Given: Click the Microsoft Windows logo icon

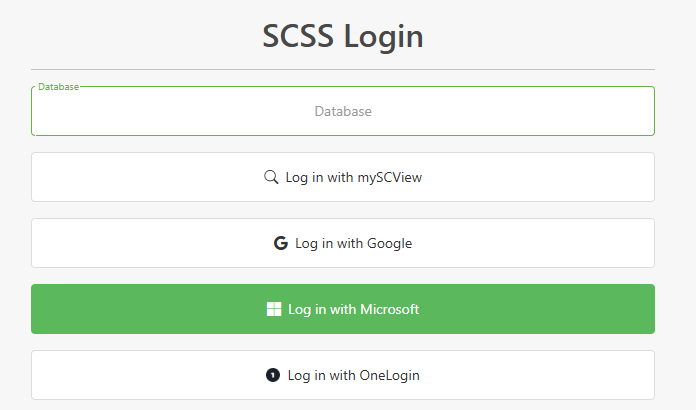Looking at the screenshot, I should click(x=274, y=309).
